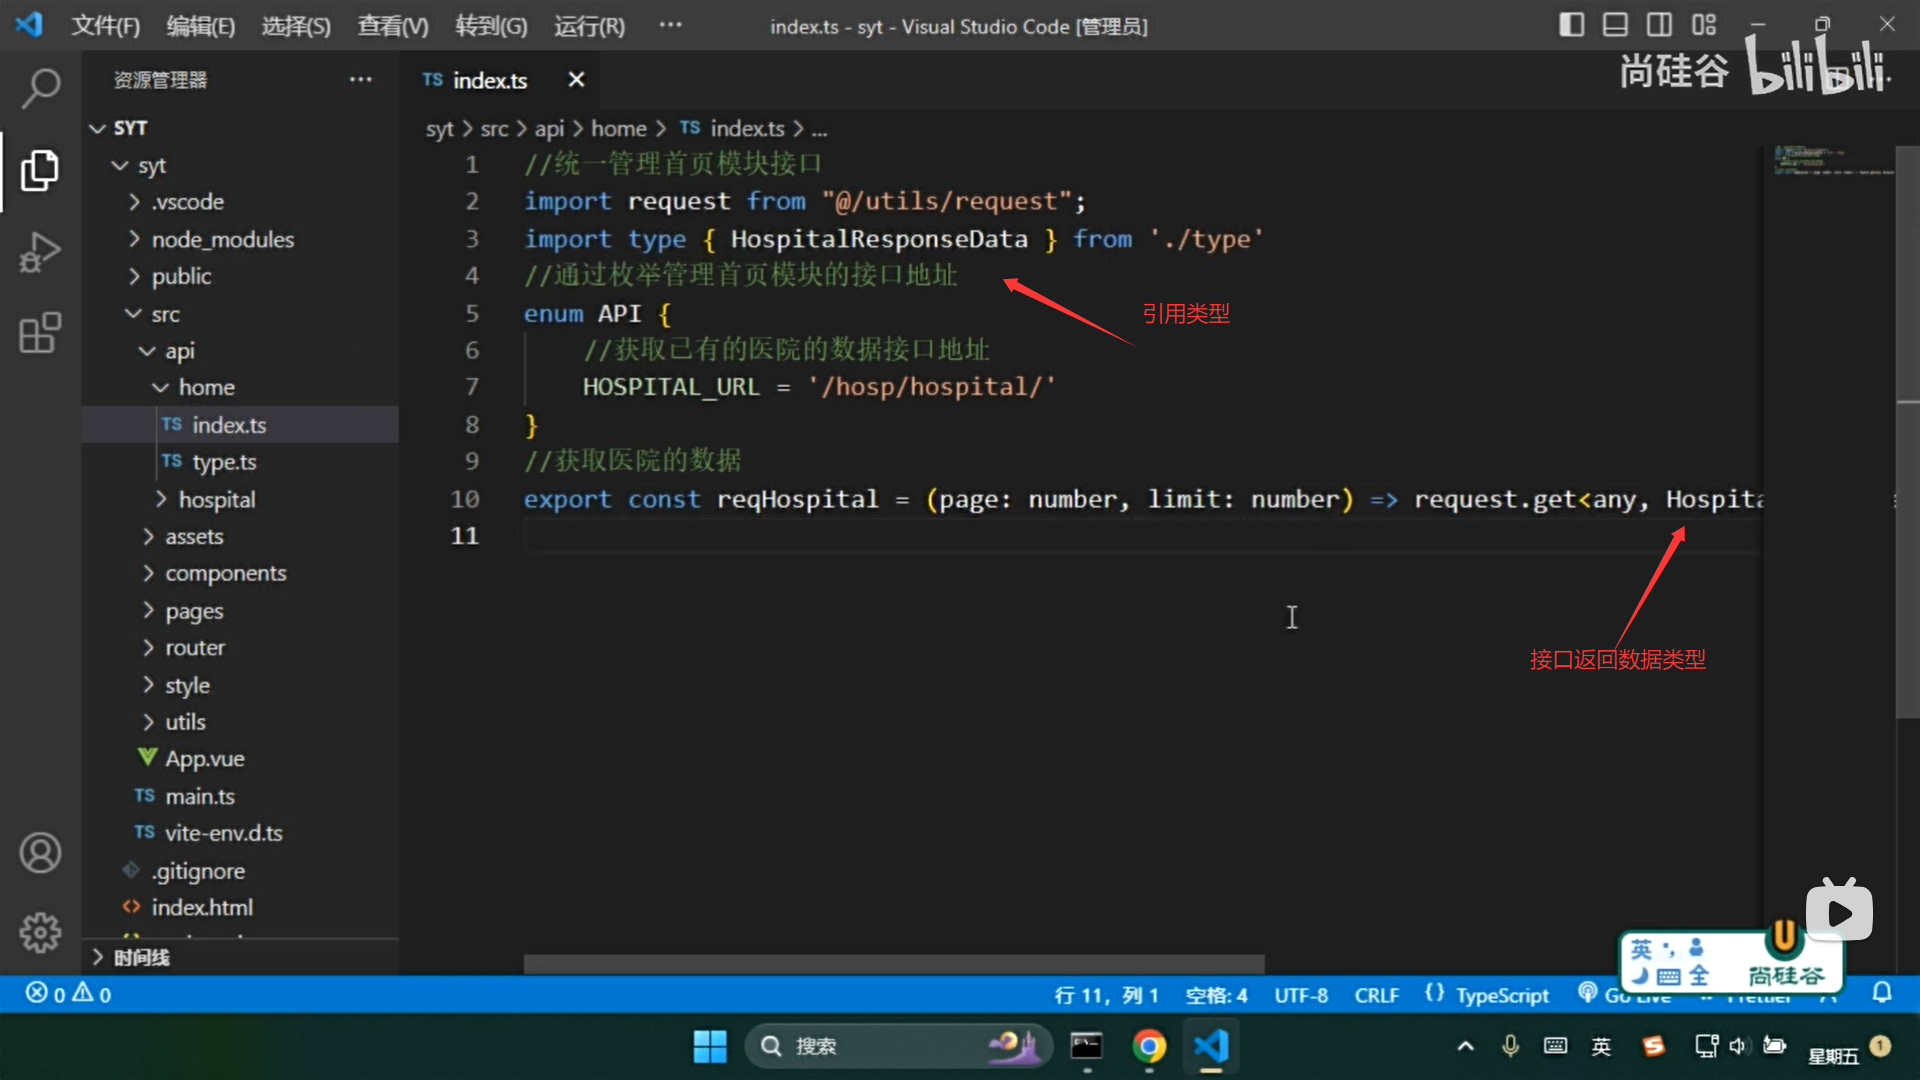This screenshot has height=1080, width=1920.
Task: Collapse the src folder
Action: click(165, 314)
